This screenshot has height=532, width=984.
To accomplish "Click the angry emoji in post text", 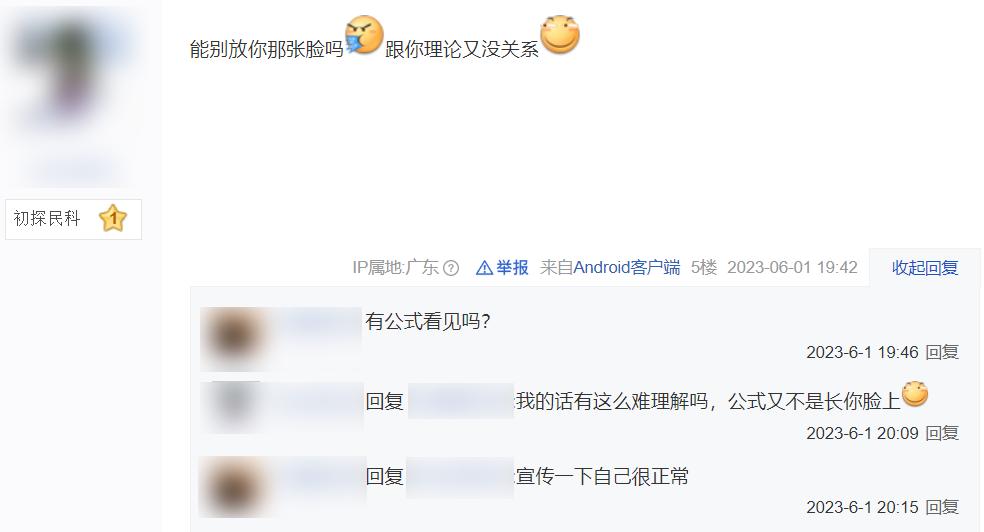I will click(364, 35).
